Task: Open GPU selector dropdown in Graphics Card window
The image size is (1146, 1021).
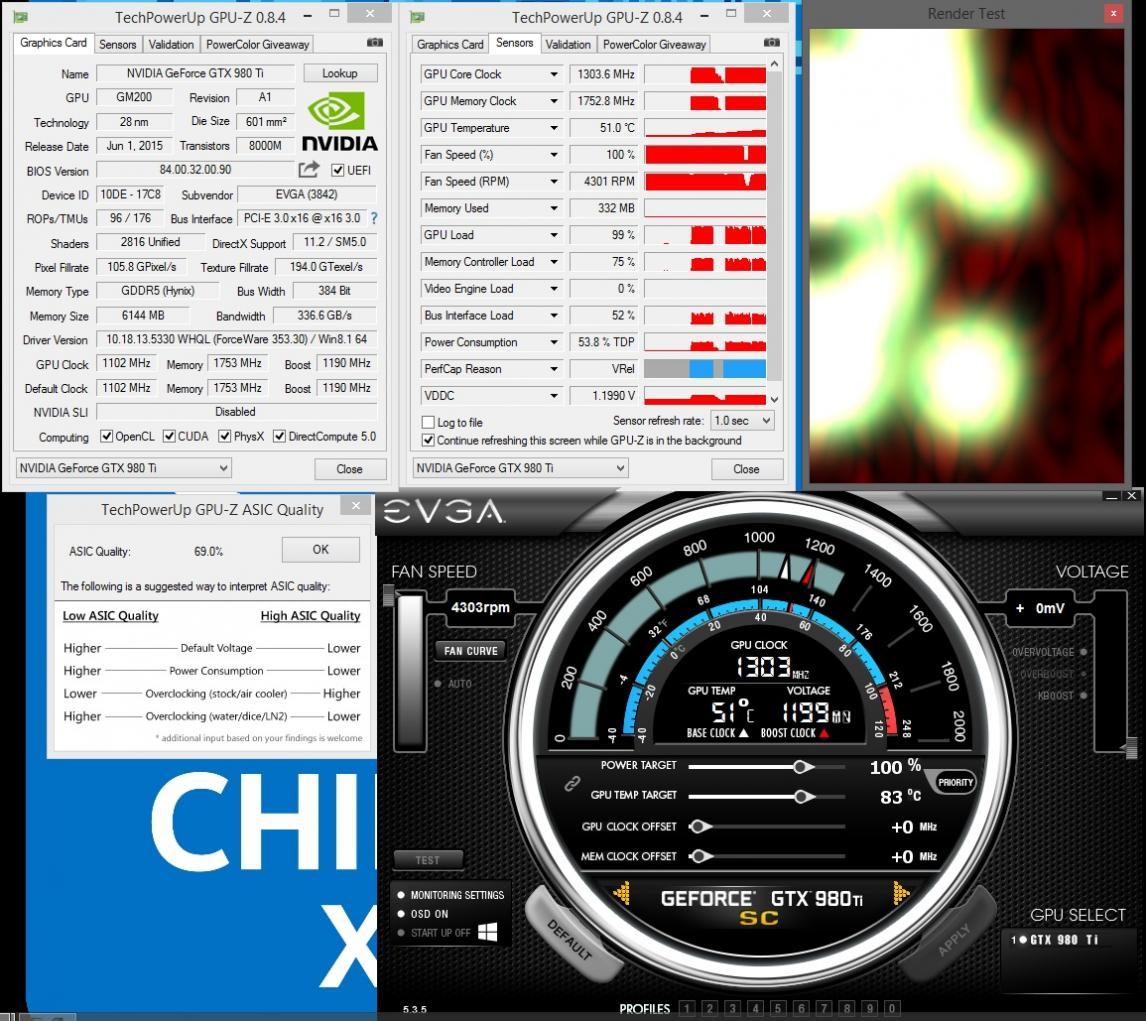Action: point(124,468)
